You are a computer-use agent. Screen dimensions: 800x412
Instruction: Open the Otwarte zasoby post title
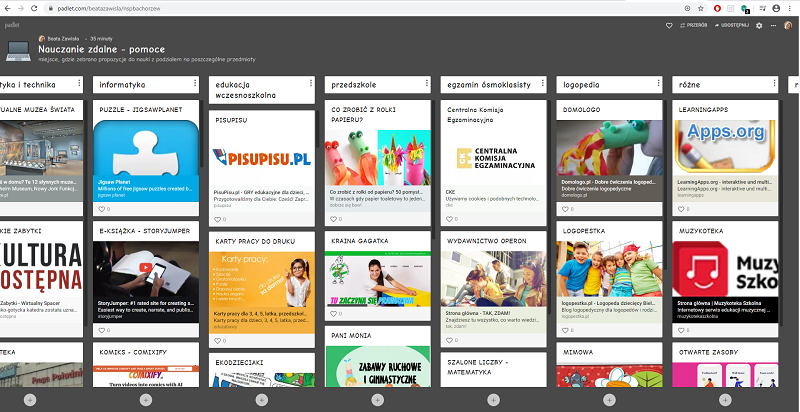click(708, 352)
